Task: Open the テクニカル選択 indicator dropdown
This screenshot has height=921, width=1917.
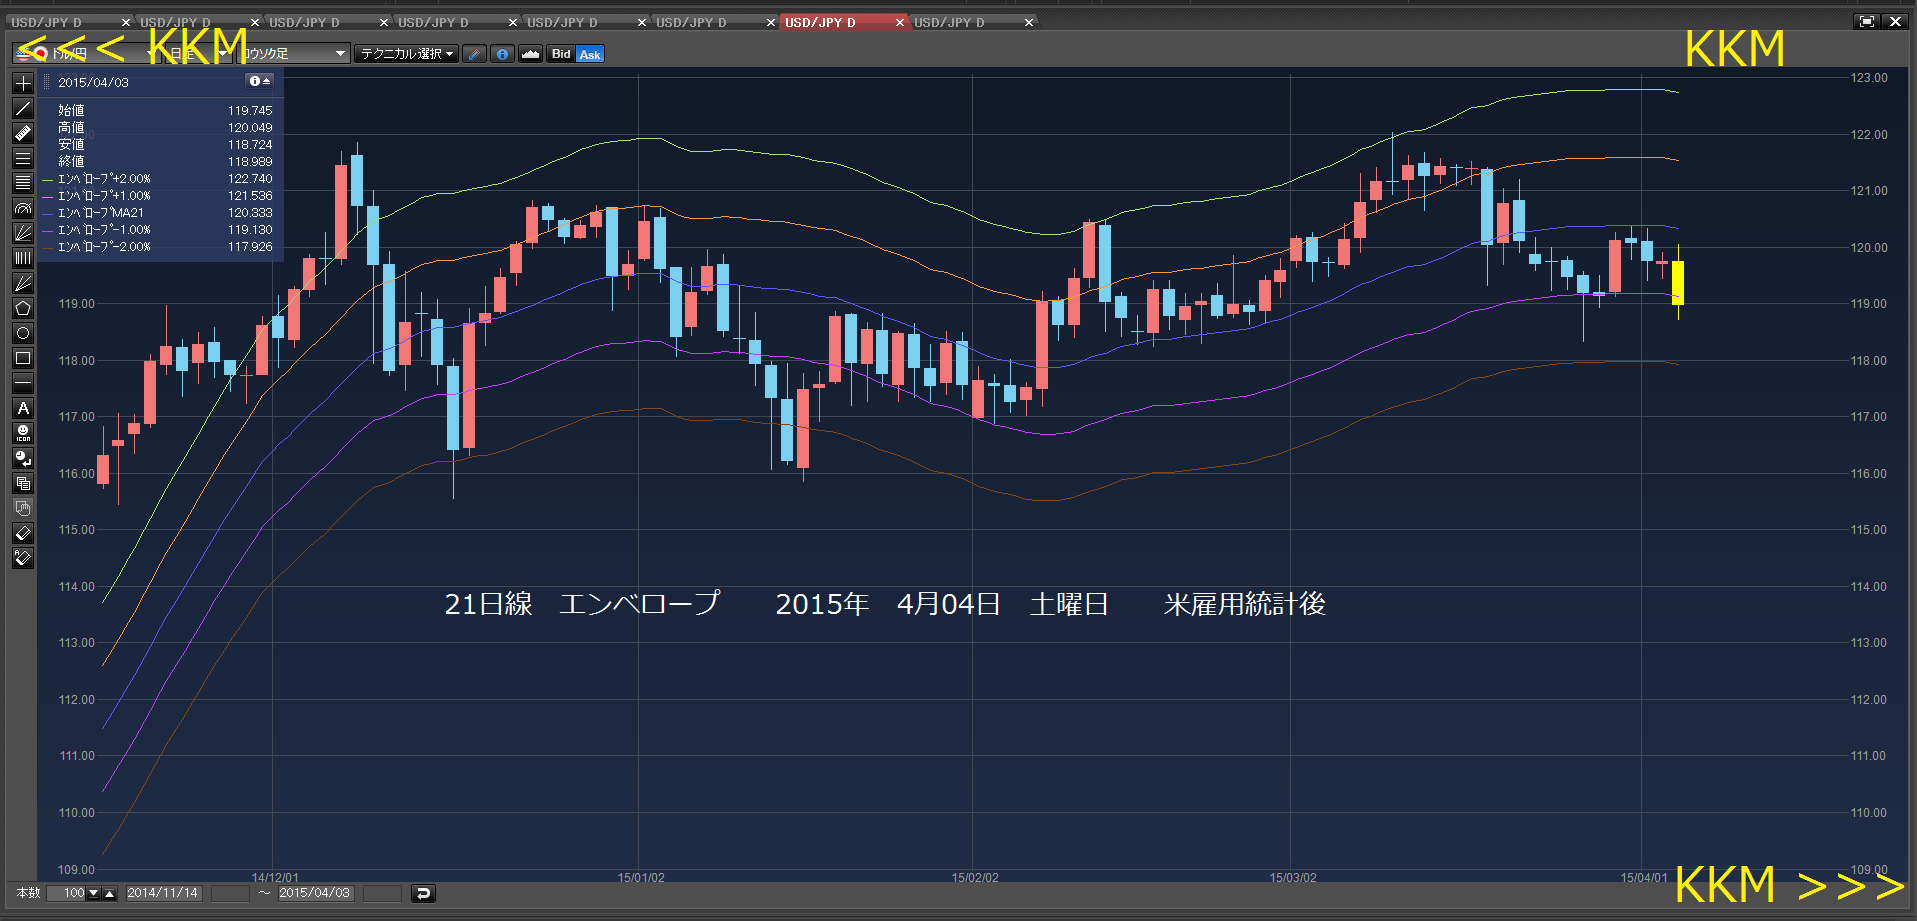Action: tap(407, 54)
